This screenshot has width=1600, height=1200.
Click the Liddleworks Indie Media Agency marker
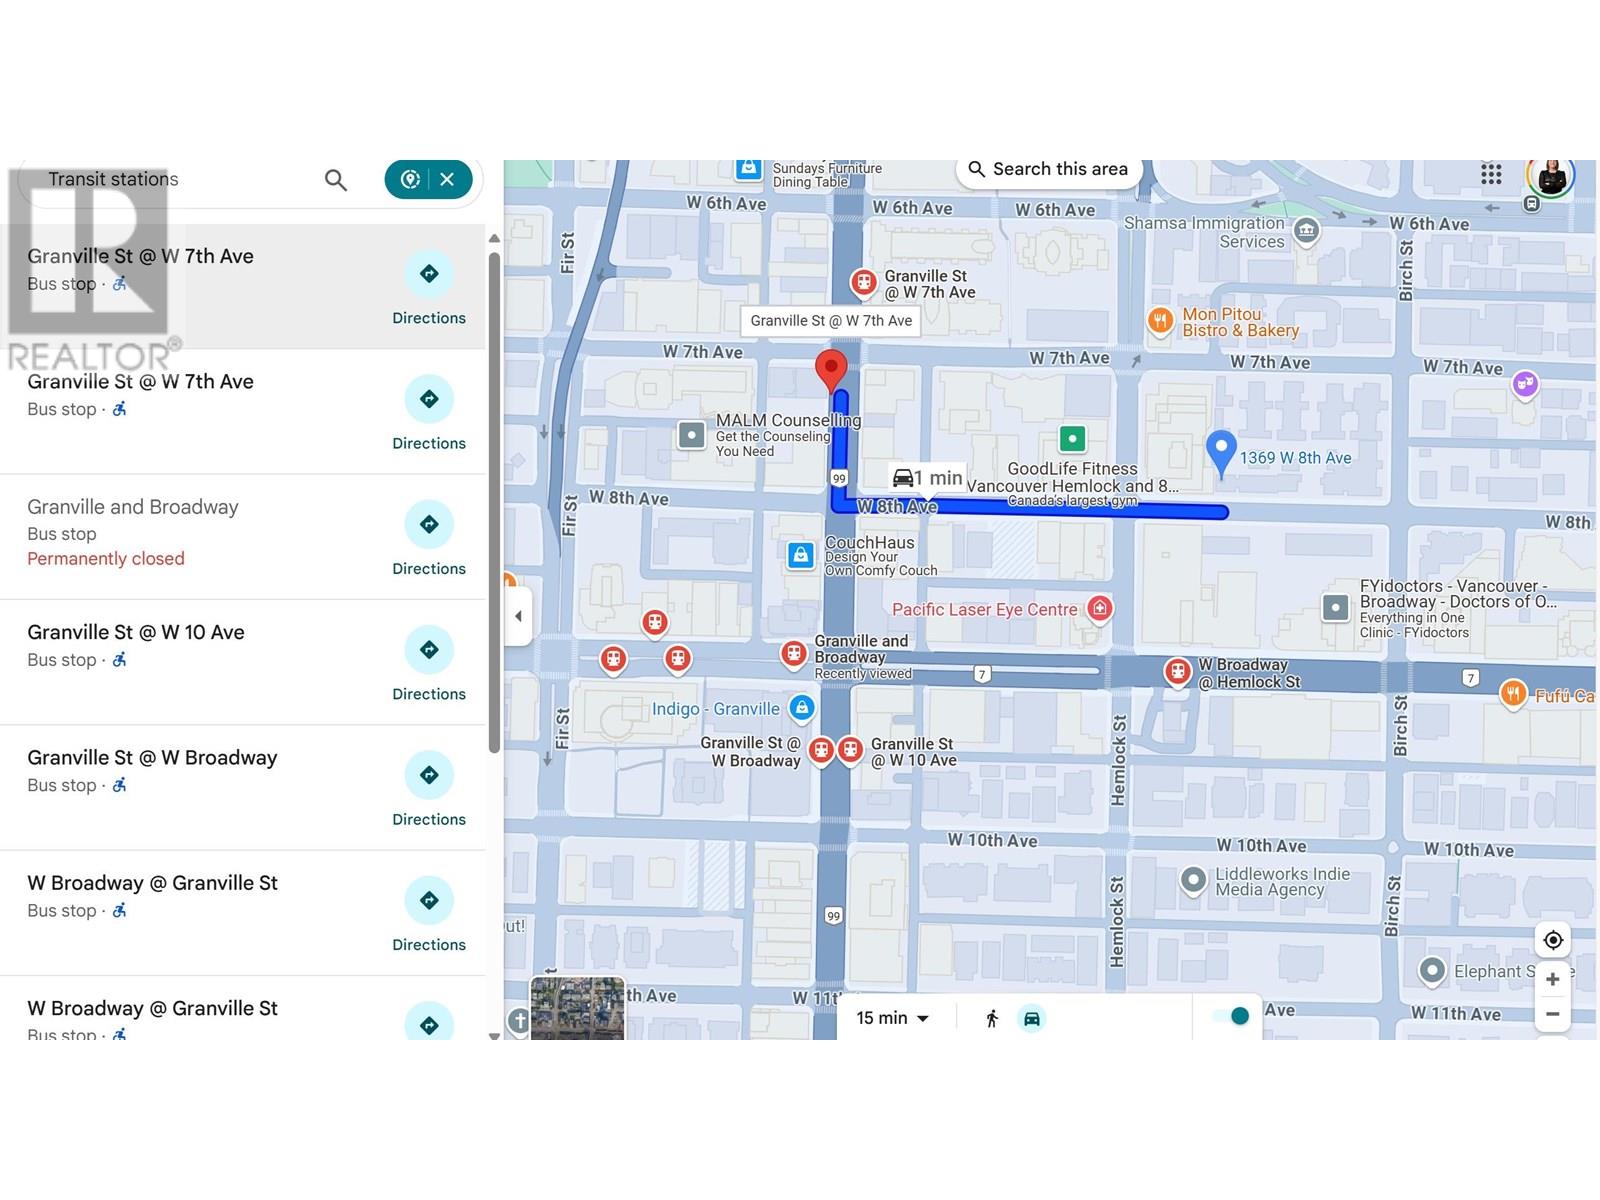(x=1193, y=881)
